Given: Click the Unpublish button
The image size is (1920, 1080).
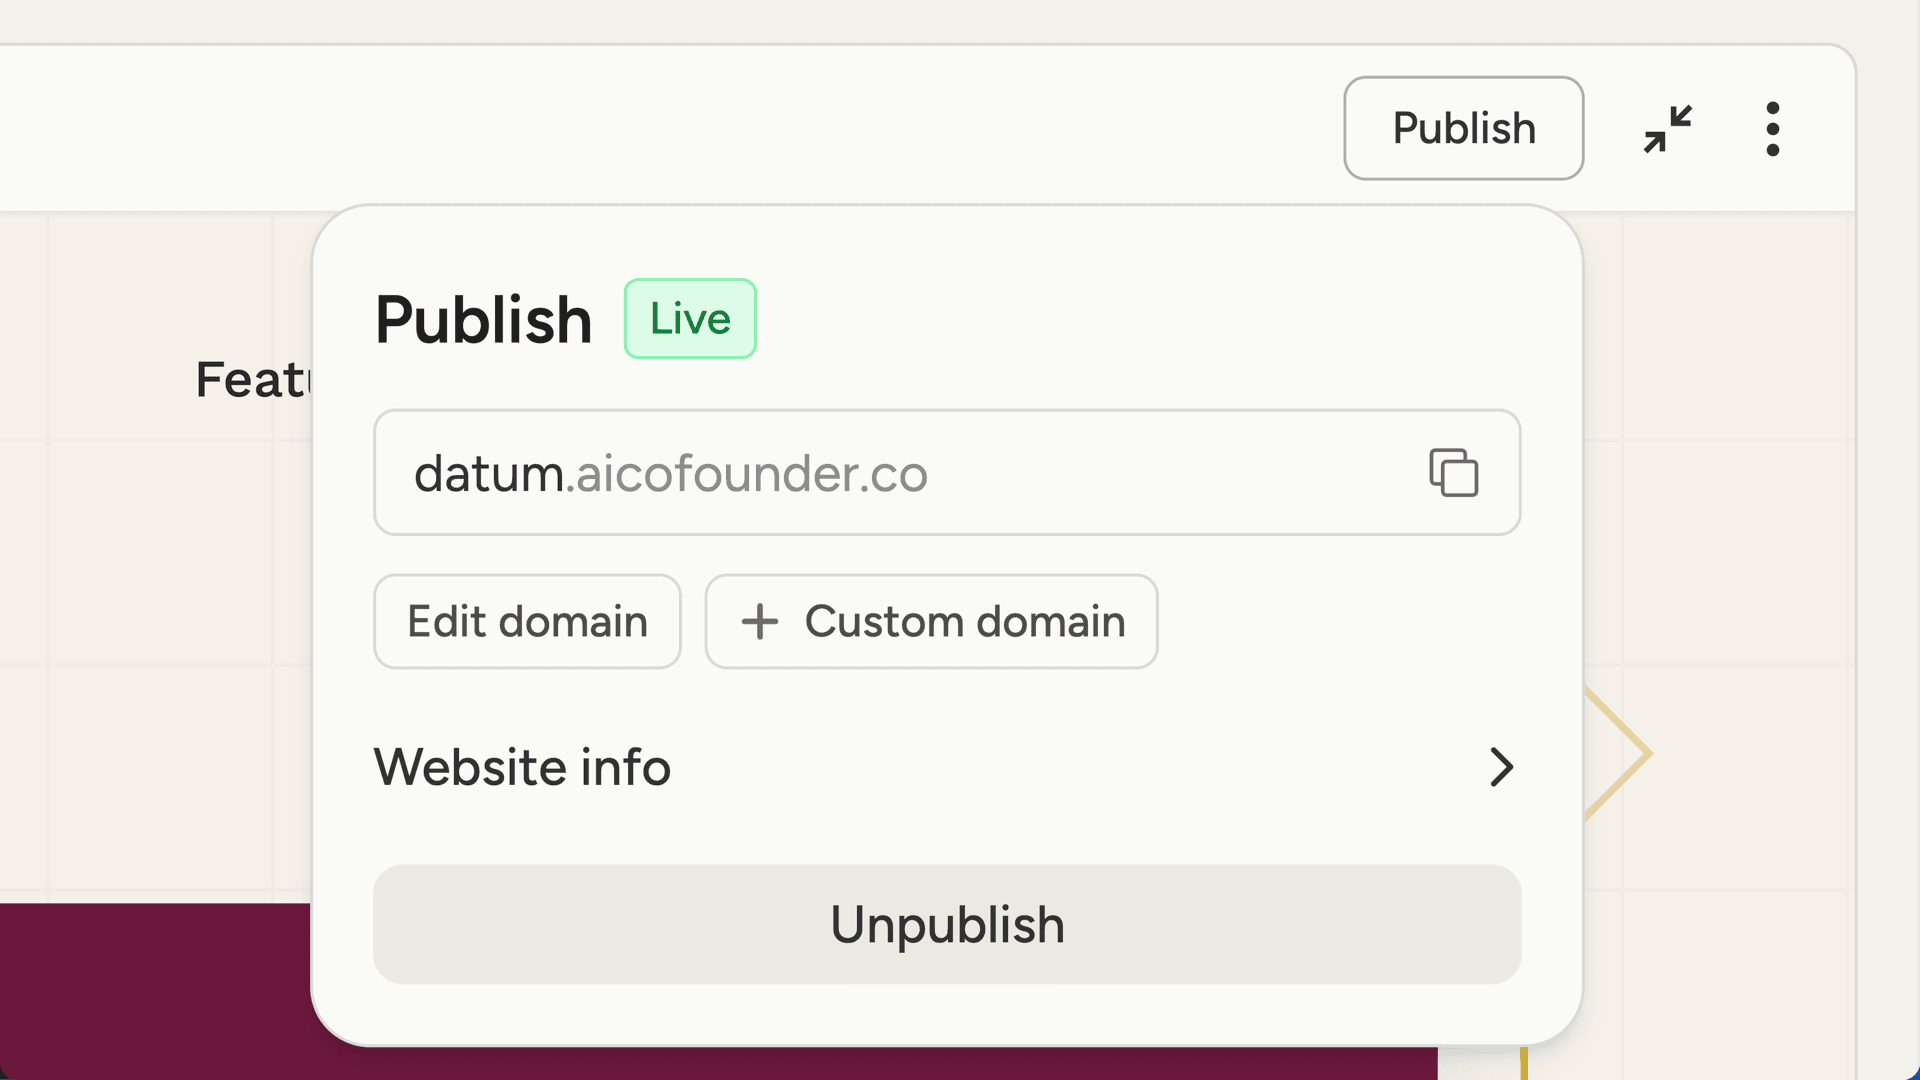Looking at the screenshot, I should coord(947,924).
